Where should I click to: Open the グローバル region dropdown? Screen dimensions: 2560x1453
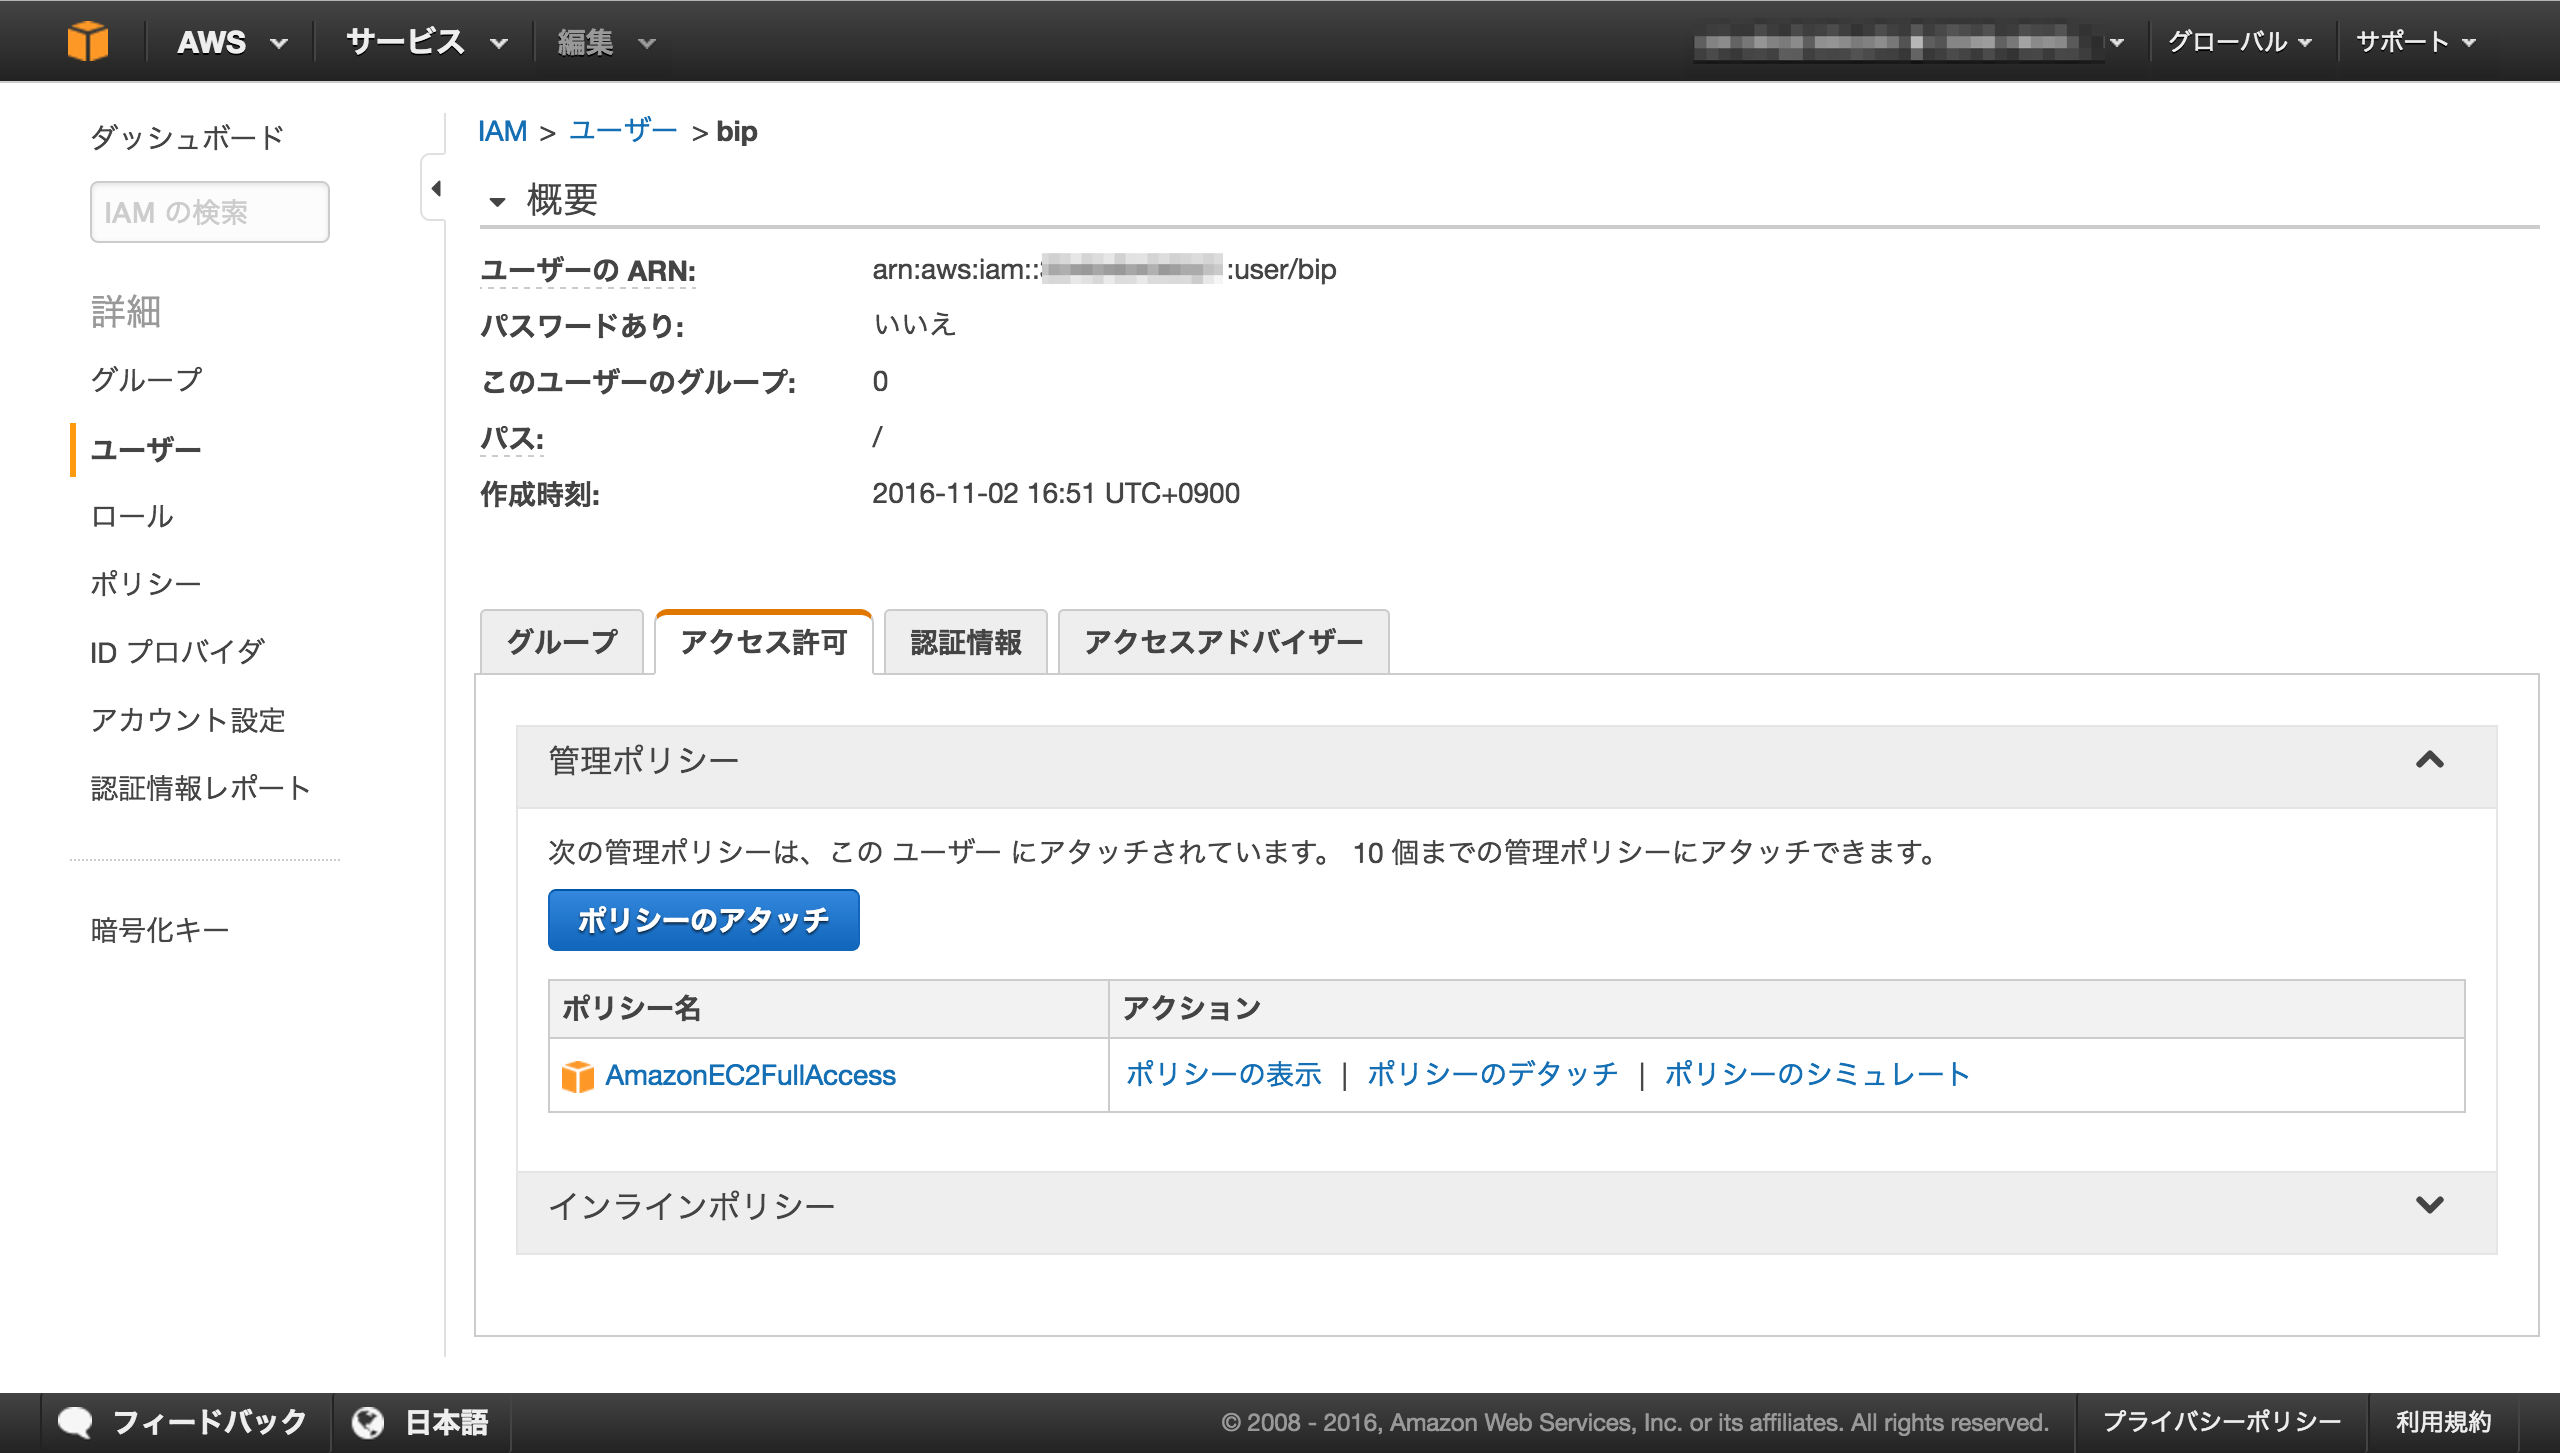[2240, 42]
